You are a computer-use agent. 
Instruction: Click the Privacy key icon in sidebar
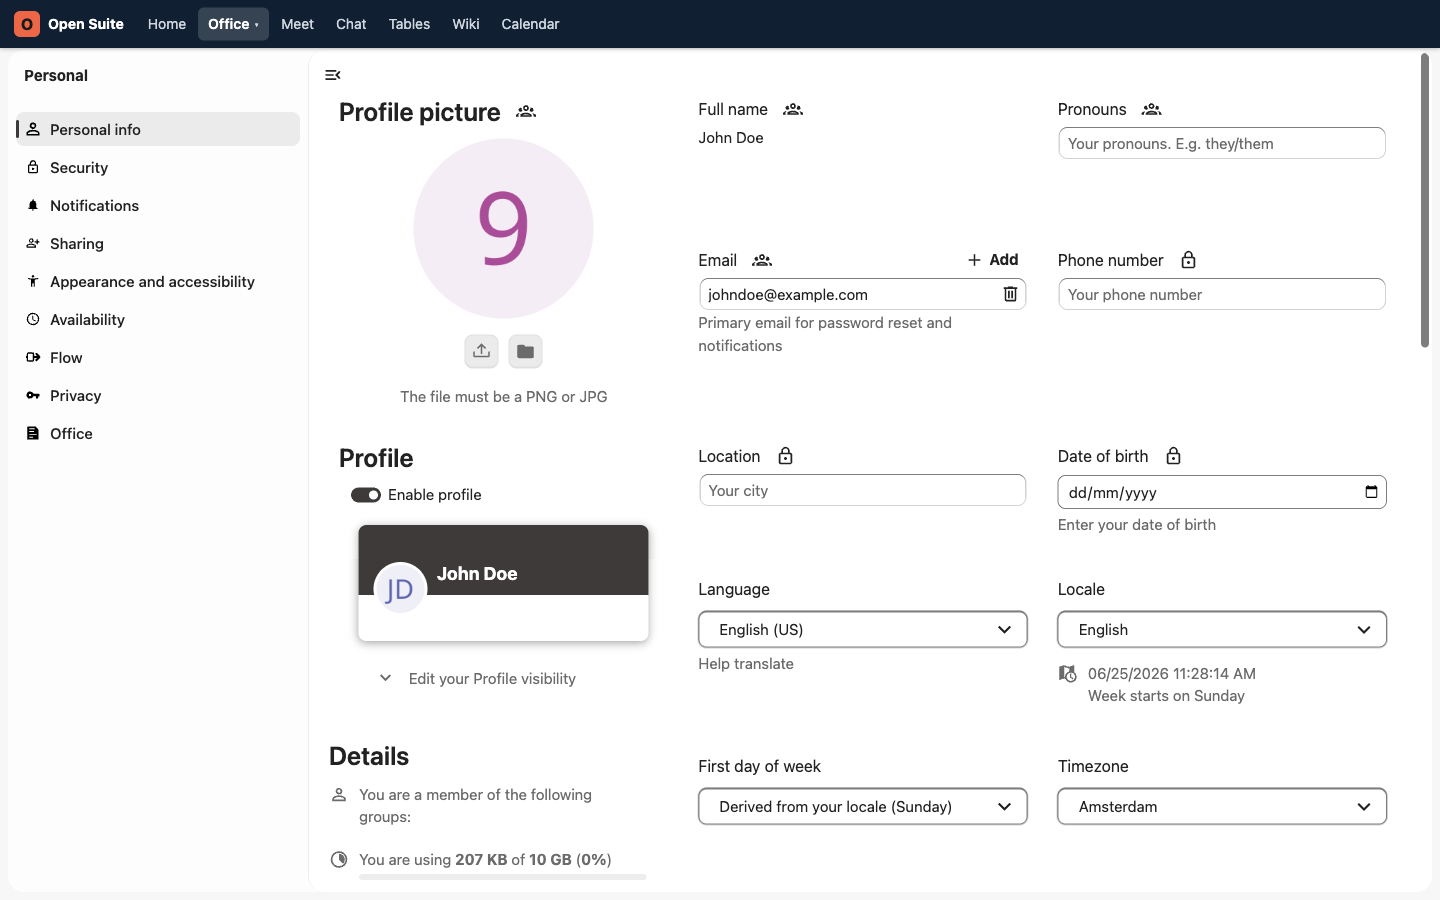[x=33, y=395]
